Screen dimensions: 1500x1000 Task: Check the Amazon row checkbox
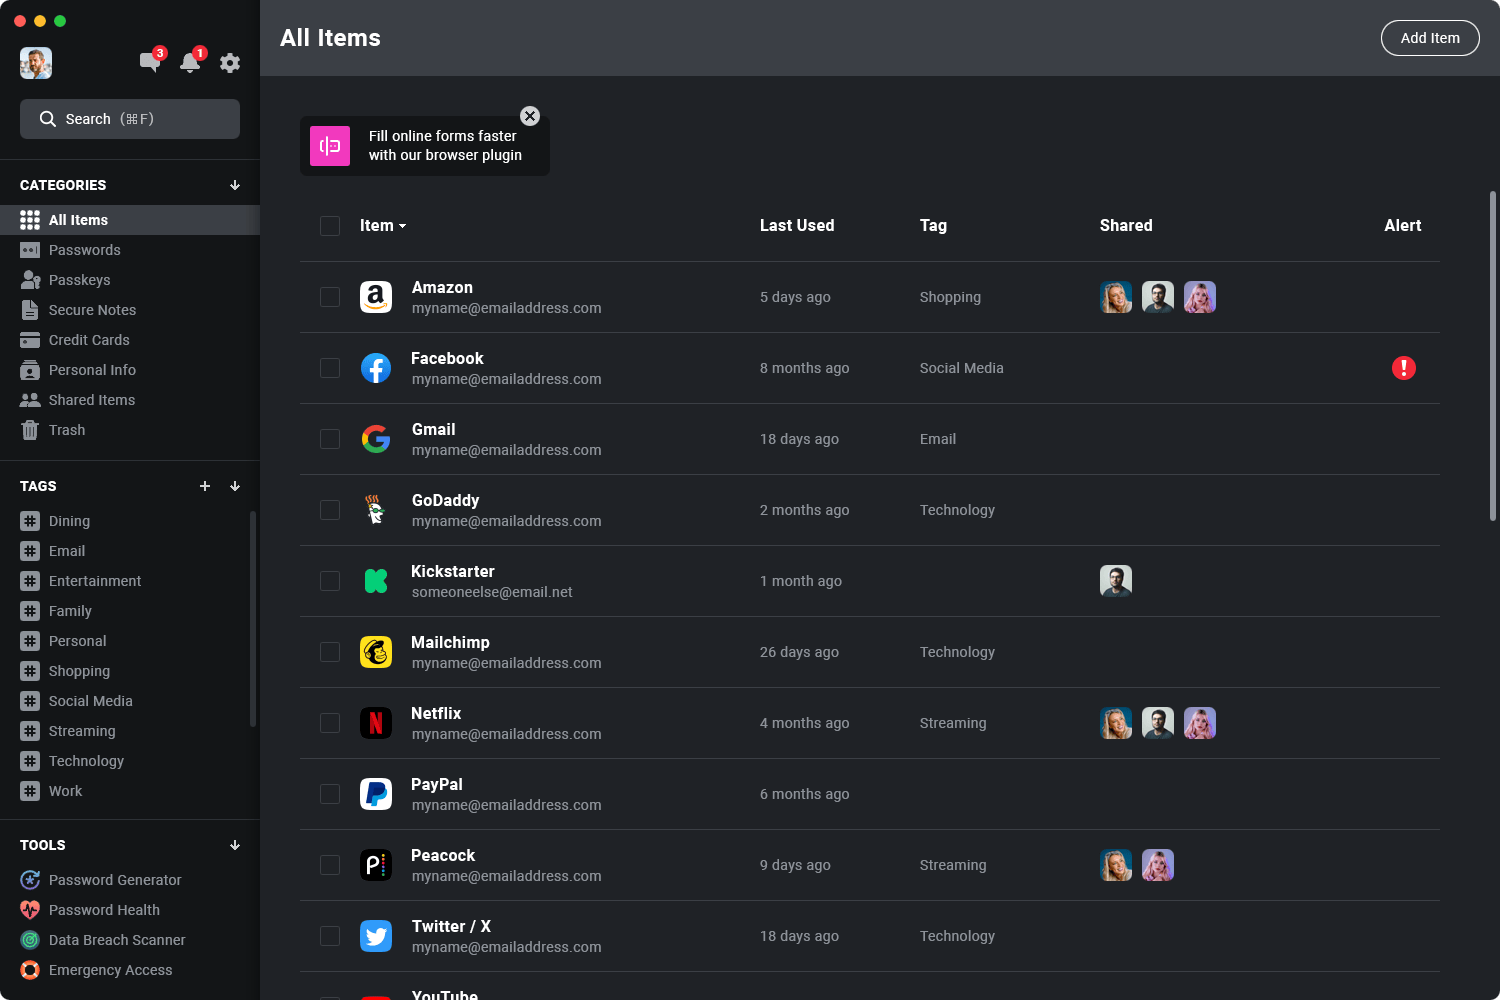tap(330, 297)
